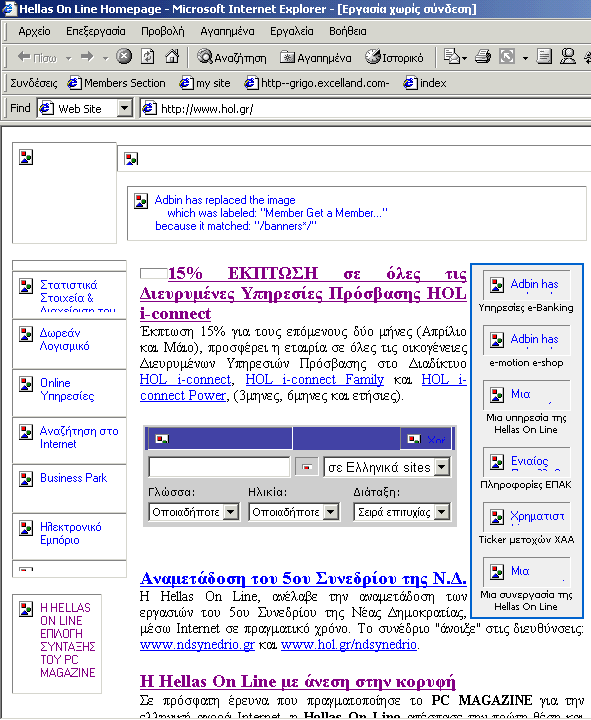Screen dimensions: 591x720
Task: Open the Βοήθεια menu
Action: point(348,31)
